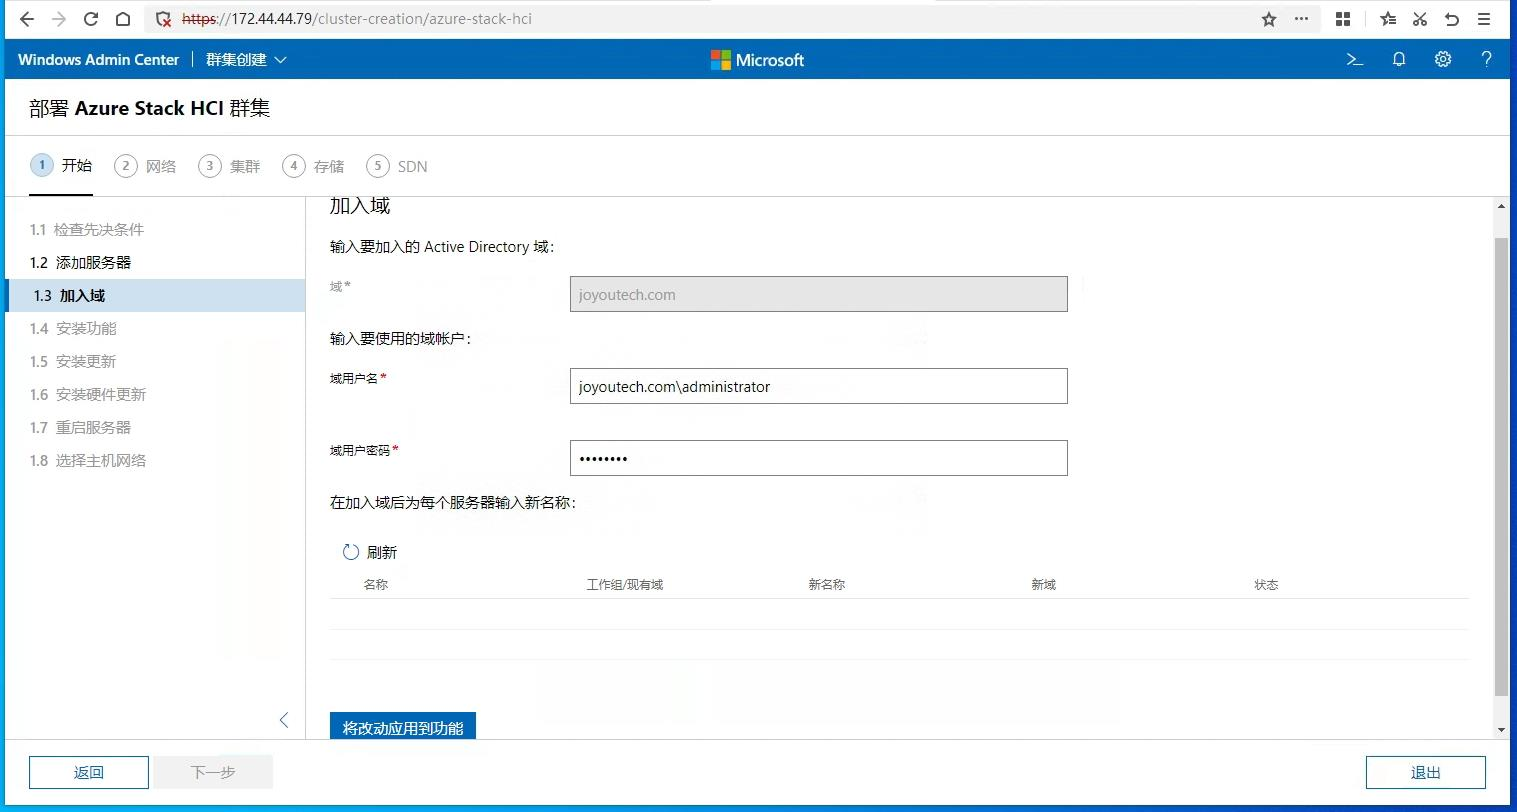Viewport: 1517px width, 812px height.
Task: Go back with browser back arrow
Action: [x=27, y=19]
